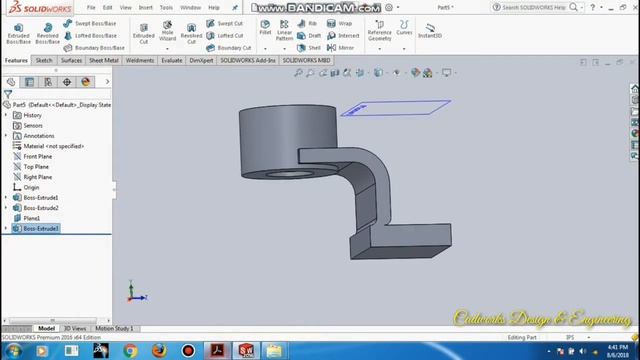Select the Linear Pattern tool
Viewport: 640px width, 360px height.
(284, 30)
